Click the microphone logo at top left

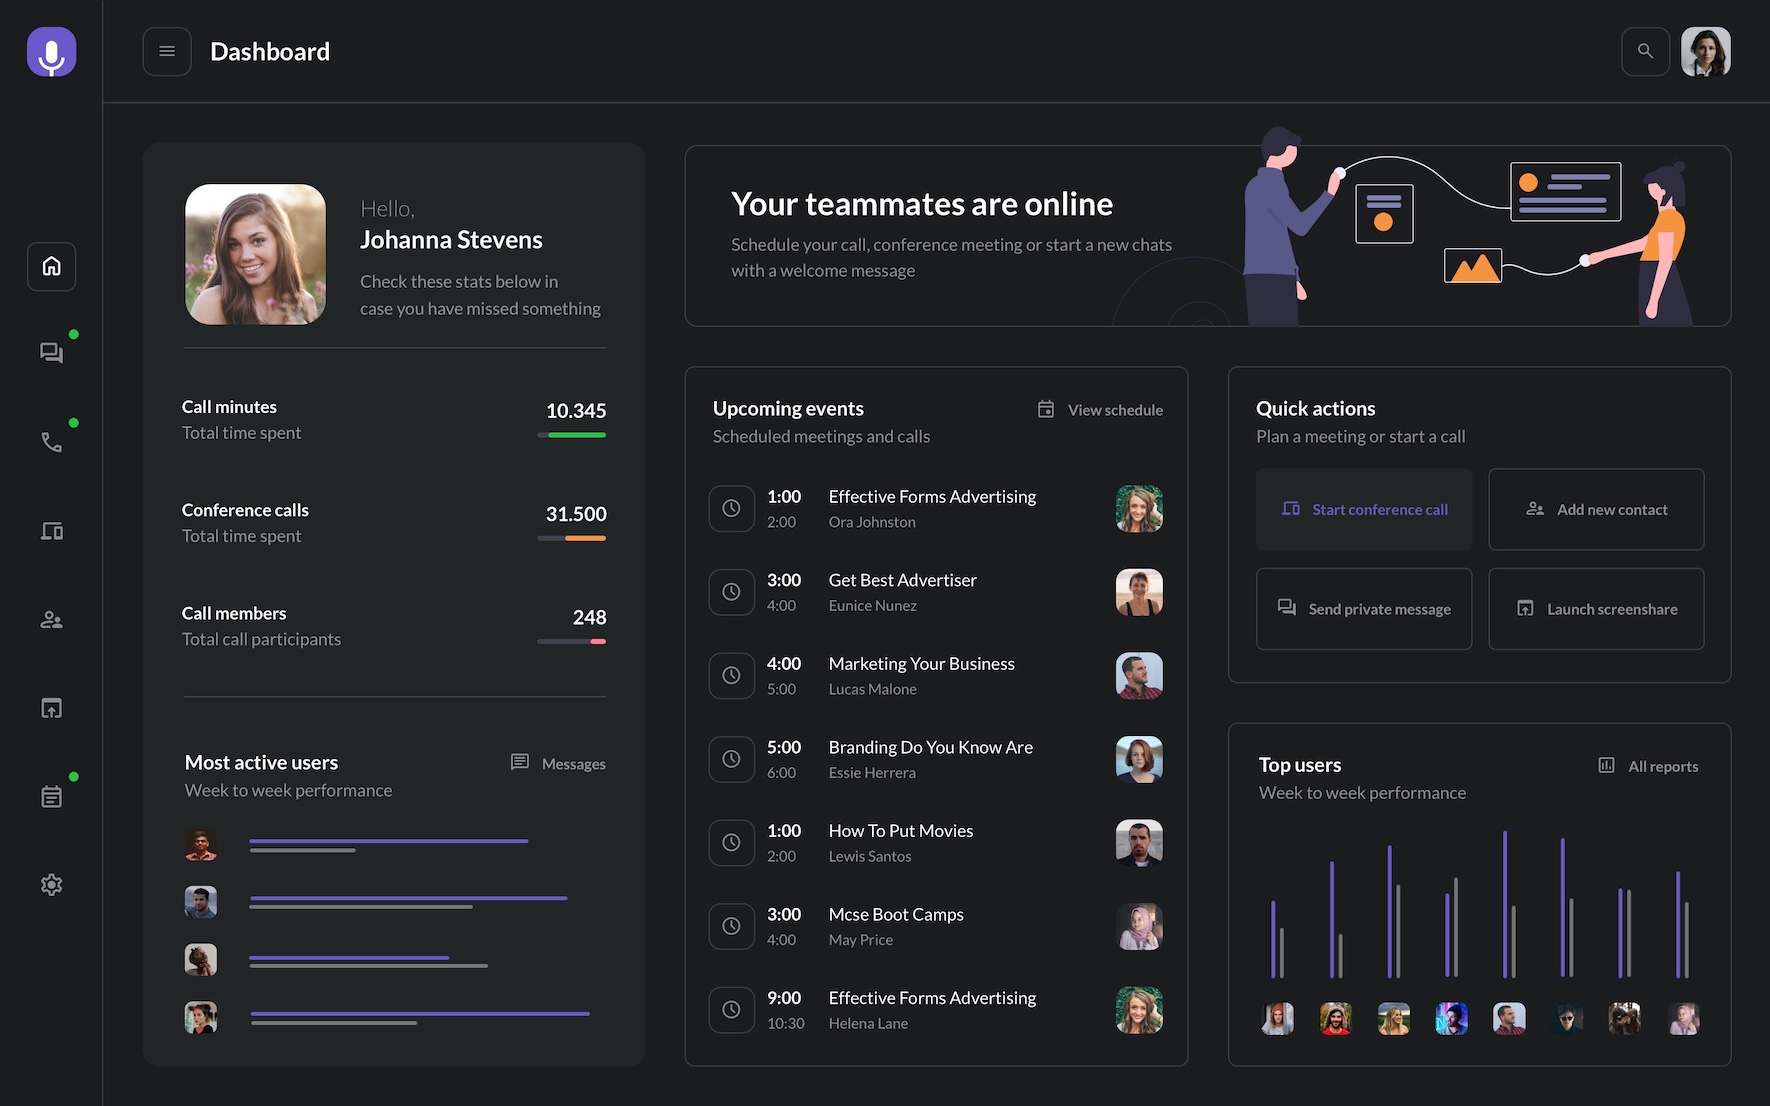(x=51, y=51)
